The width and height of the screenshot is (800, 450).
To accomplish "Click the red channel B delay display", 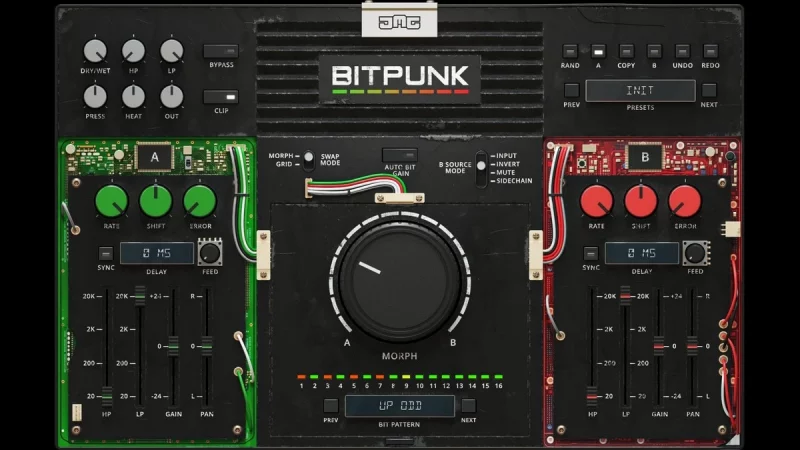I will click(641, 253).
